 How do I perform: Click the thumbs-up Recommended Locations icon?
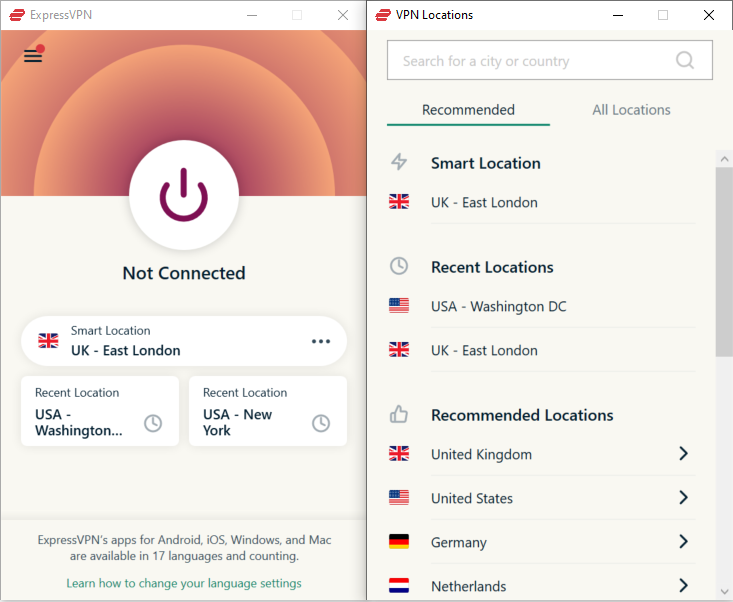click(x=399, y=414)
